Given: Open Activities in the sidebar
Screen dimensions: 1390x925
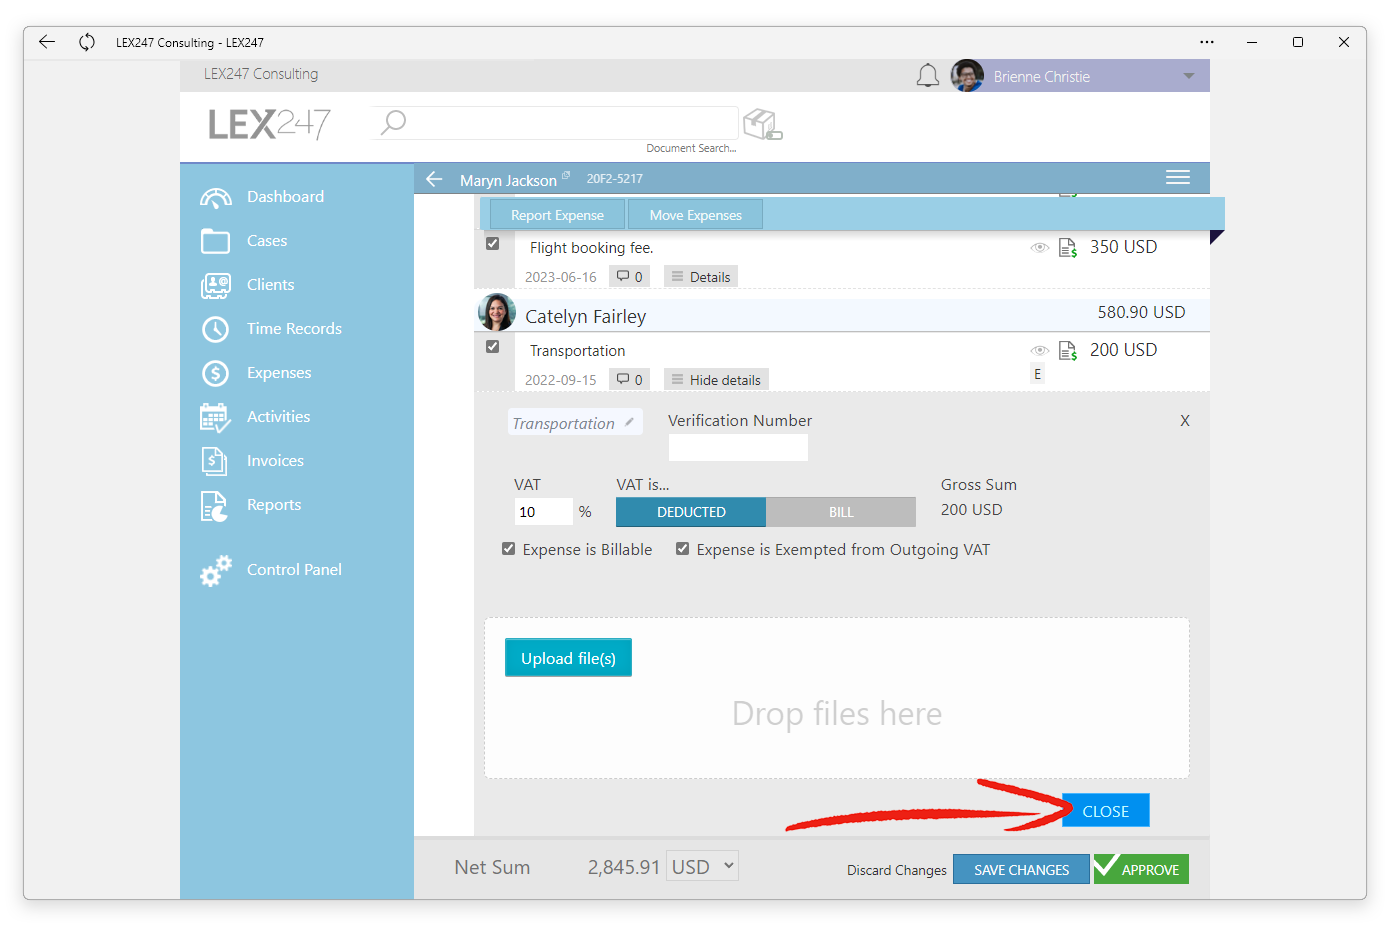Looking at the screenshot, I should click(278, 417).
